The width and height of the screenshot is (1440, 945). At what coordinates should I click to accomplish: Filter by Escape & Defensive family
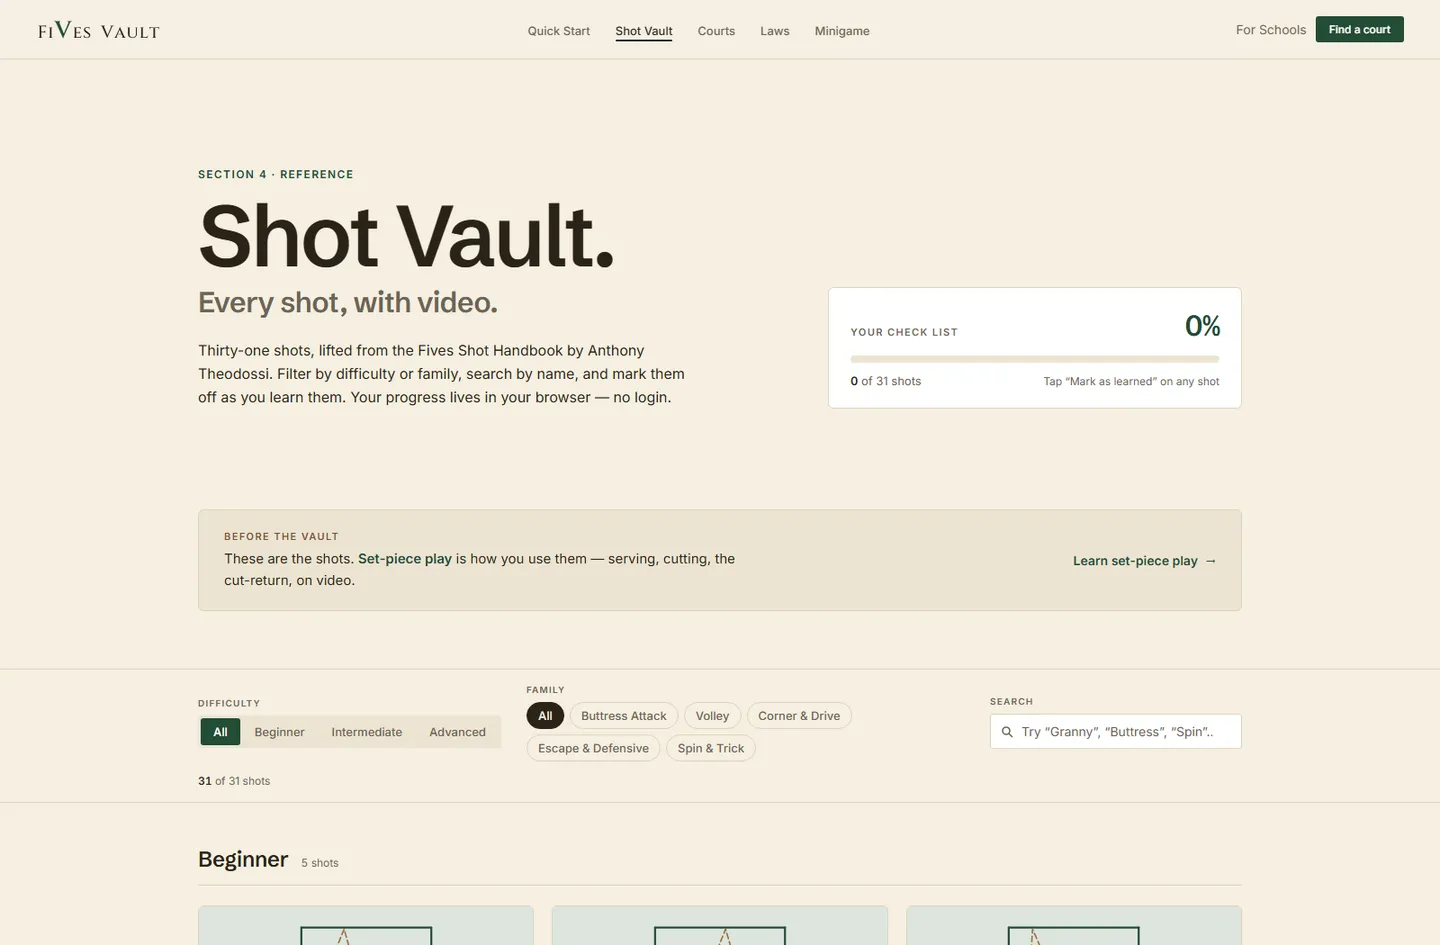pos(593,748)
